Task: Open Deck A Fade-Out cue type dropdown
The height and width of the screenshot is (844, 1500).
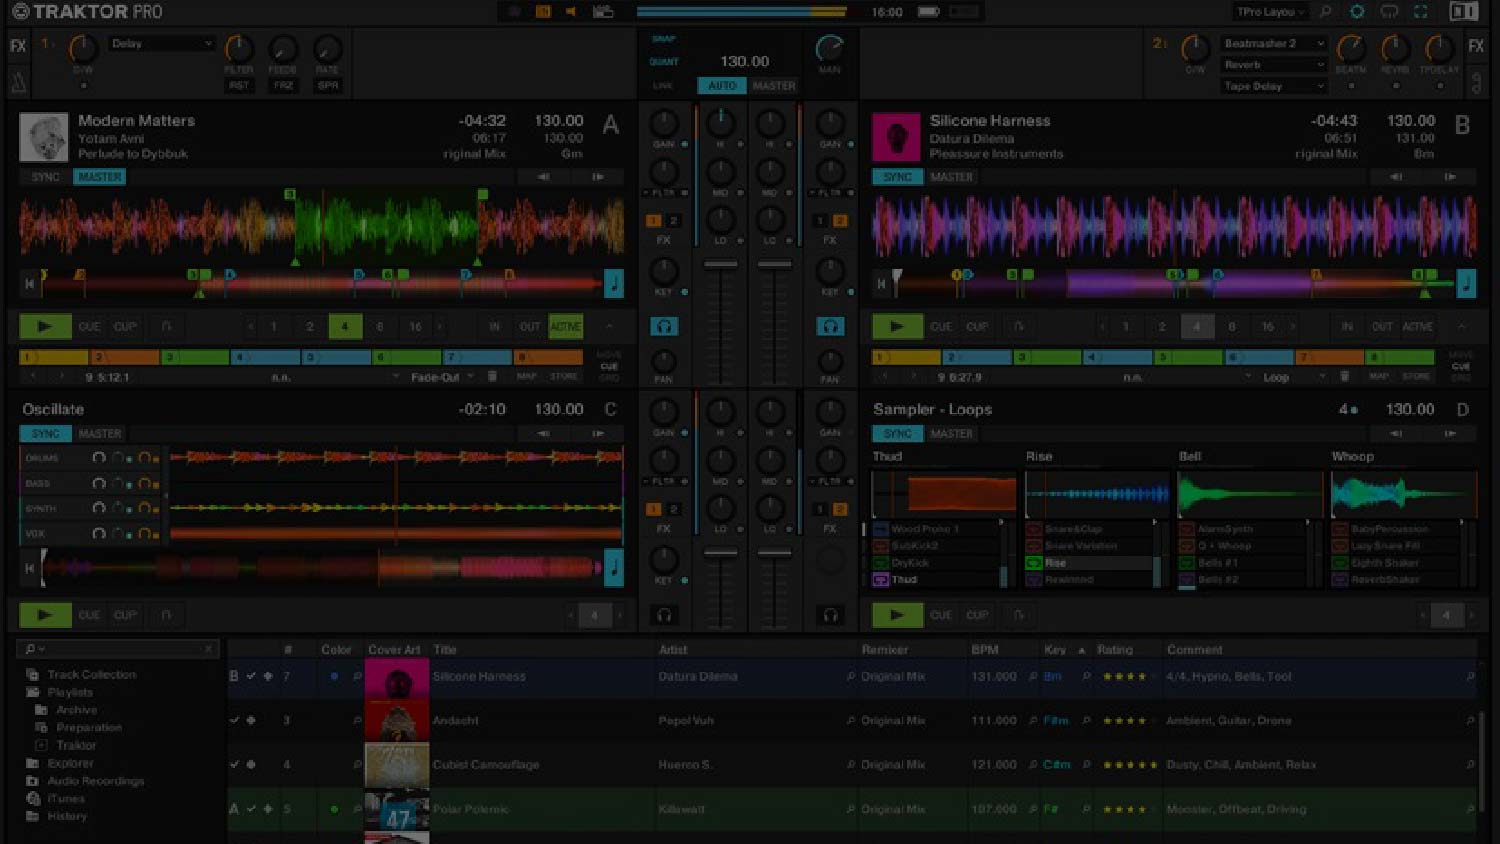Action: [x=441, y=377]
